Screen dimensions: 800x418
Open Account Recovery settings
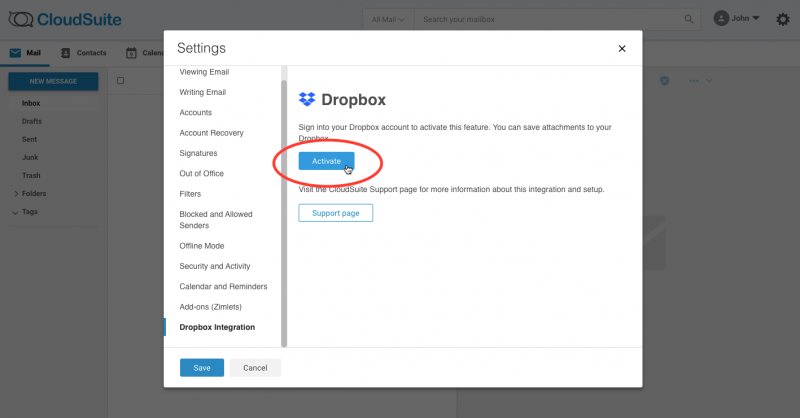[211, 133]
